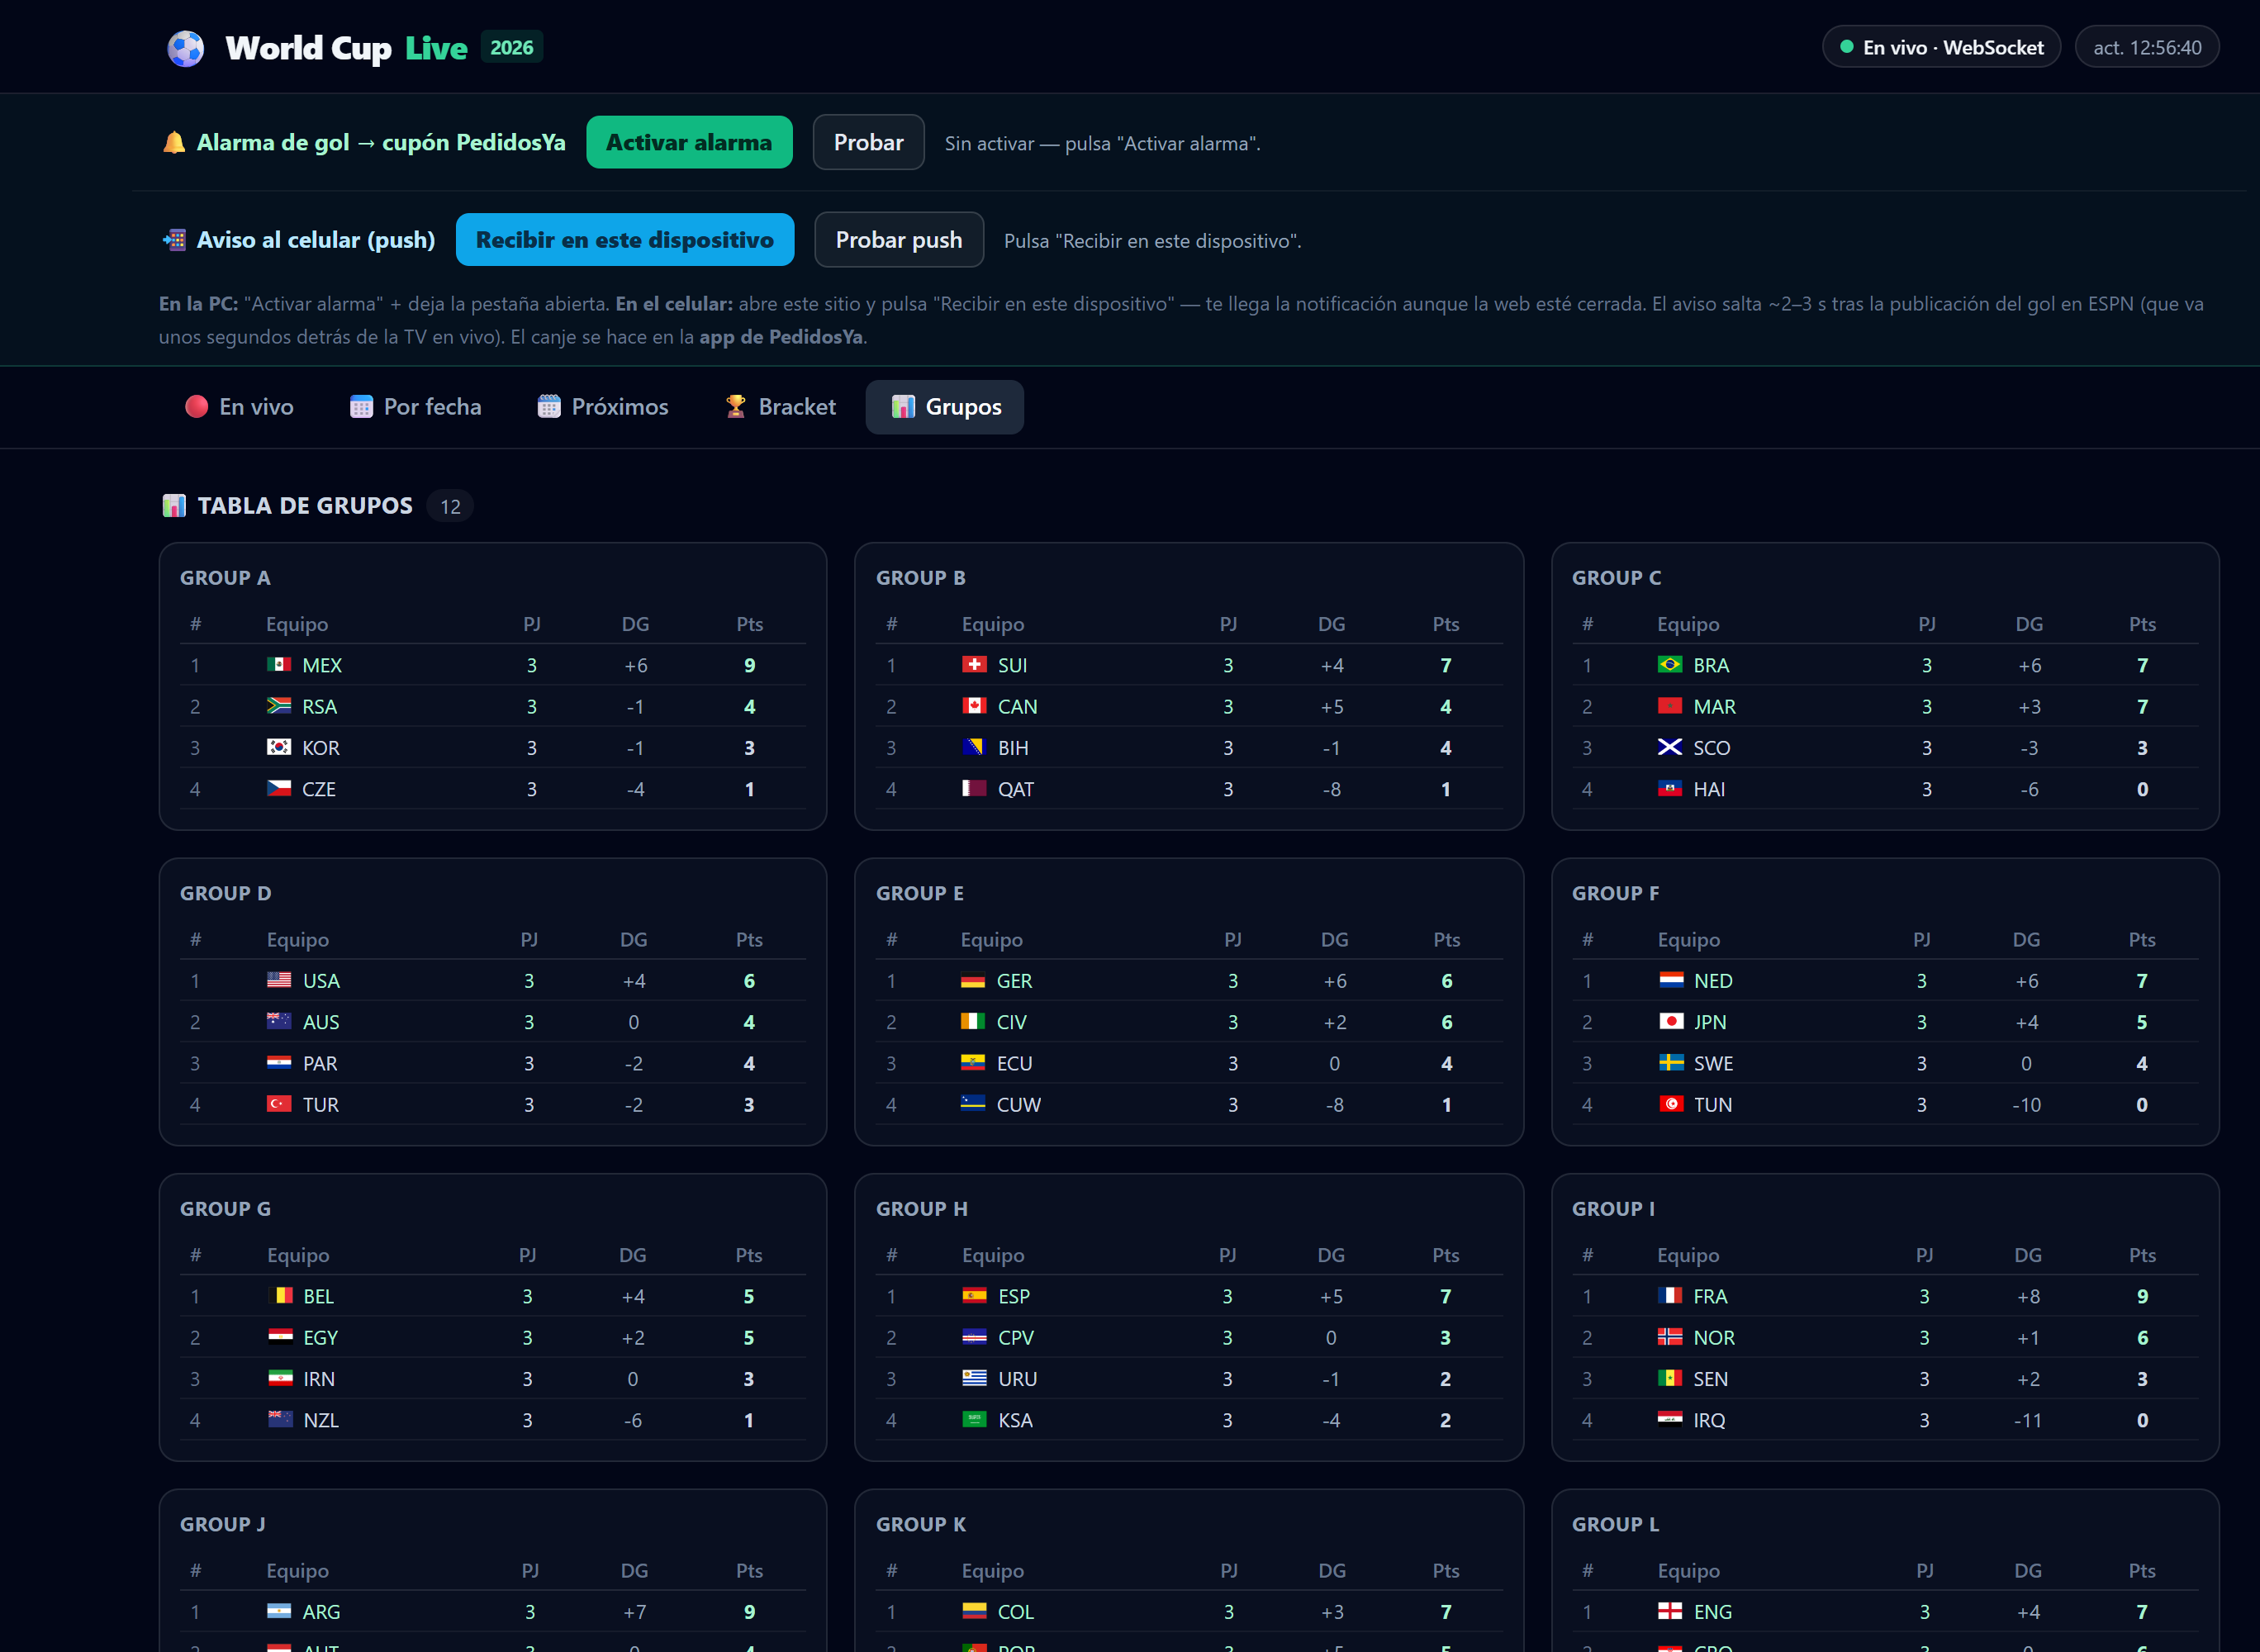Click the Sweden flag next to SWE
Viewport: 2260px width, 1652px height.
(1671, 1063)
